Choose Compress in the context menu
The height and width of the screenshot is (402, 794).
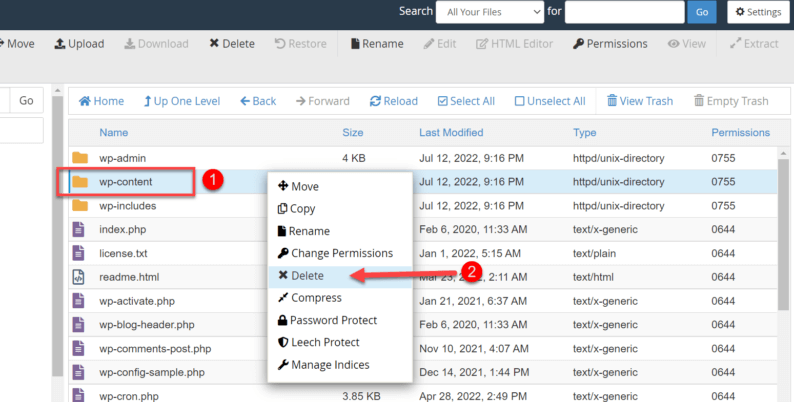pyautogui.click(x=340, y=298)
